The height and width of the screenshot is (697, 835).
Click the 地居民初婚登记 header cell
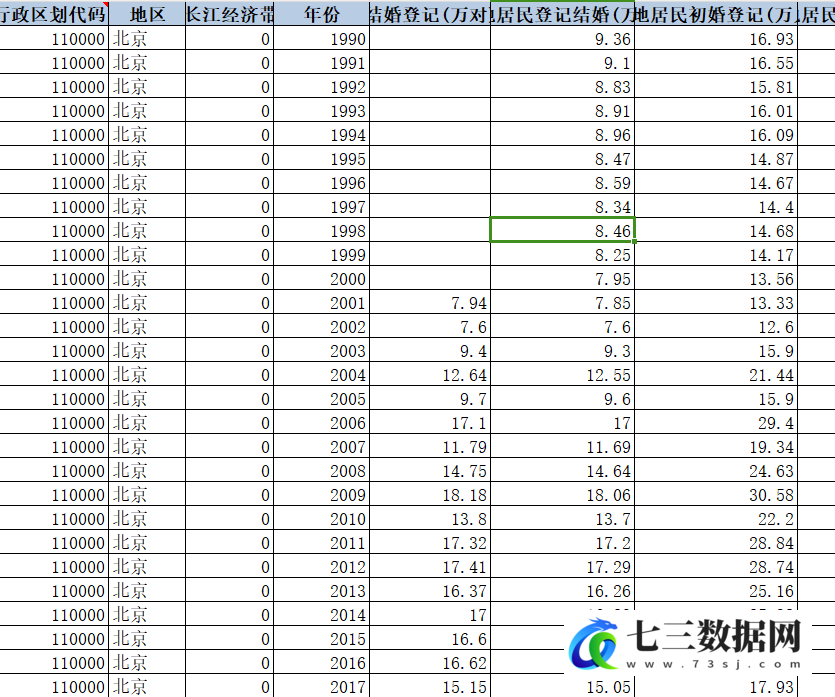tap(716, 13)
